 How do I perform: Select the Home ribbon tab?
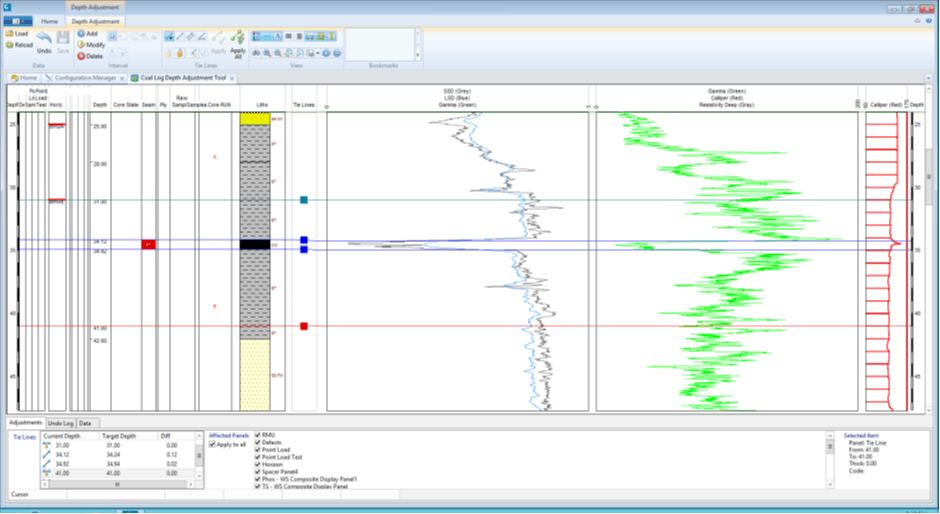49,21
